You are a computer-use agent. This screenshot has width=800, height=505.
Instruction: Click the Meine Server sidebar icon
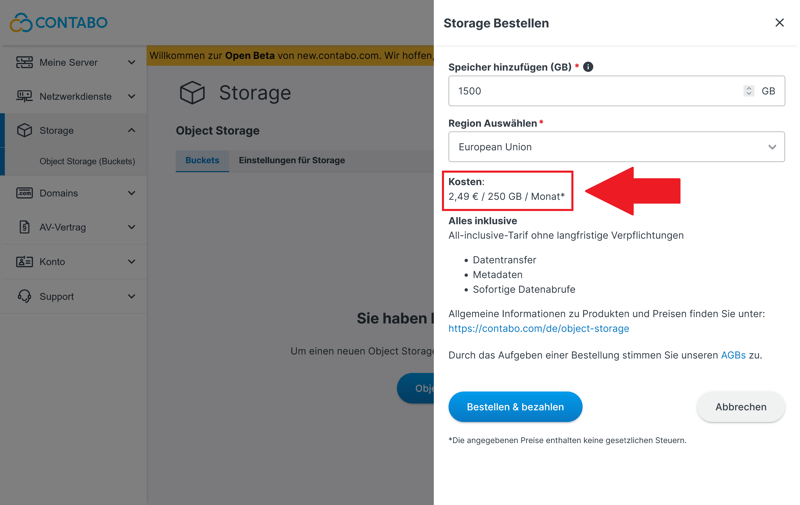click(24, 62)
